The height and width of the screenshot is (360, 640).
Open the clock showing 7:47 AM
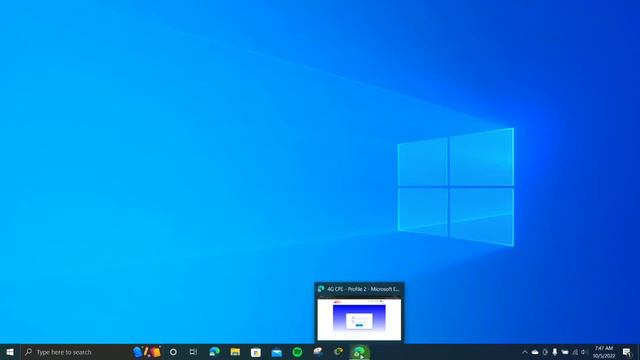click(x=604, y=352)
